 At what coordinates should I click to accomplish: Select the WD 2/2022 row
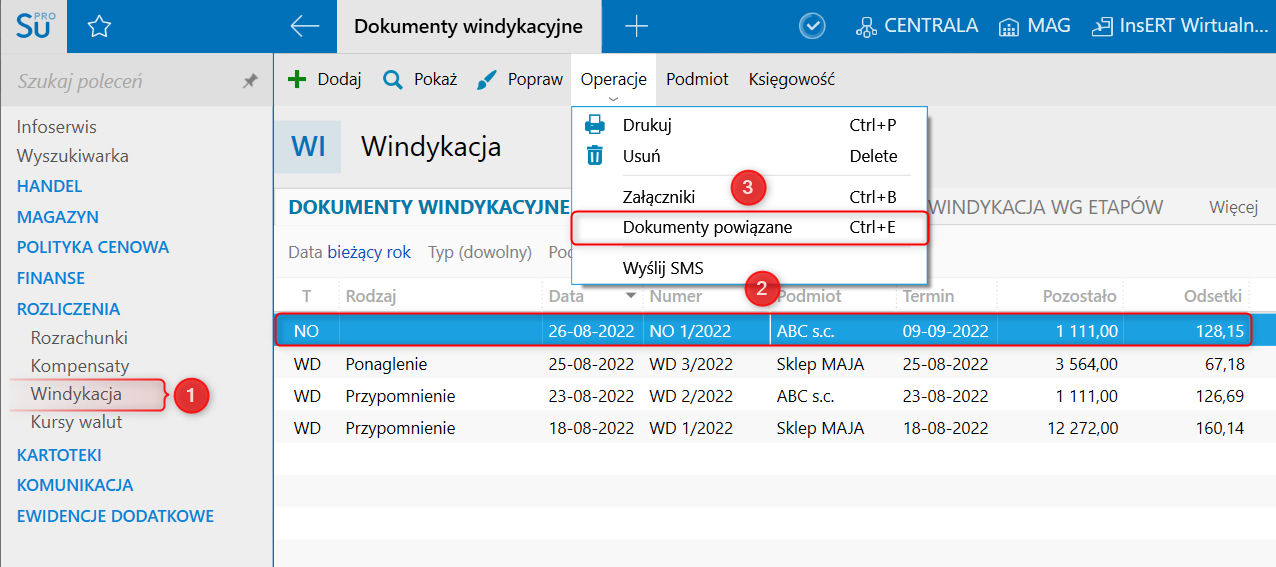764,396
